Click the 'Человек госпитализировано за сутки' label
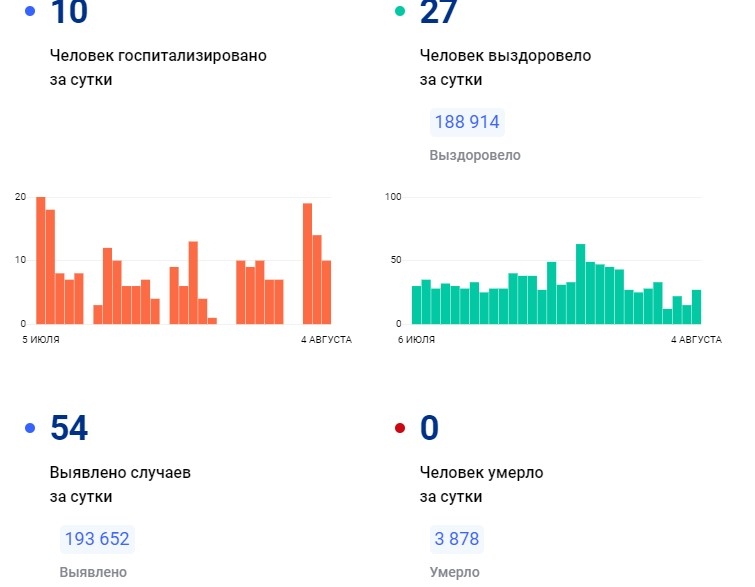Viewport: 755px width, 587px height. tap(158, 67)
